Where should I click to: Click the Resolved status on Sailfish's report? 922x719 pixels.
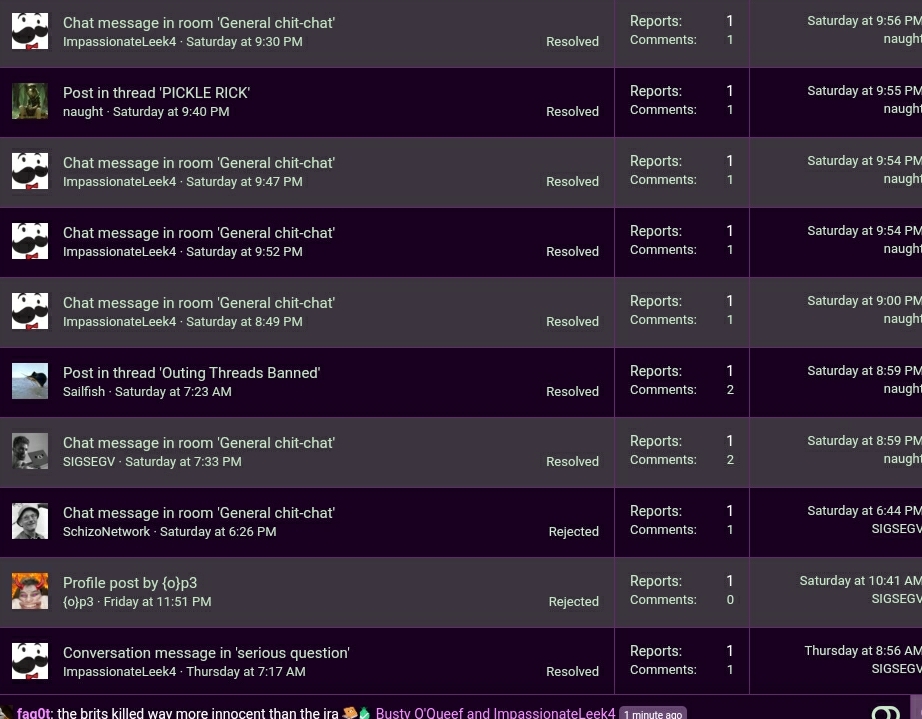point(572,392)
